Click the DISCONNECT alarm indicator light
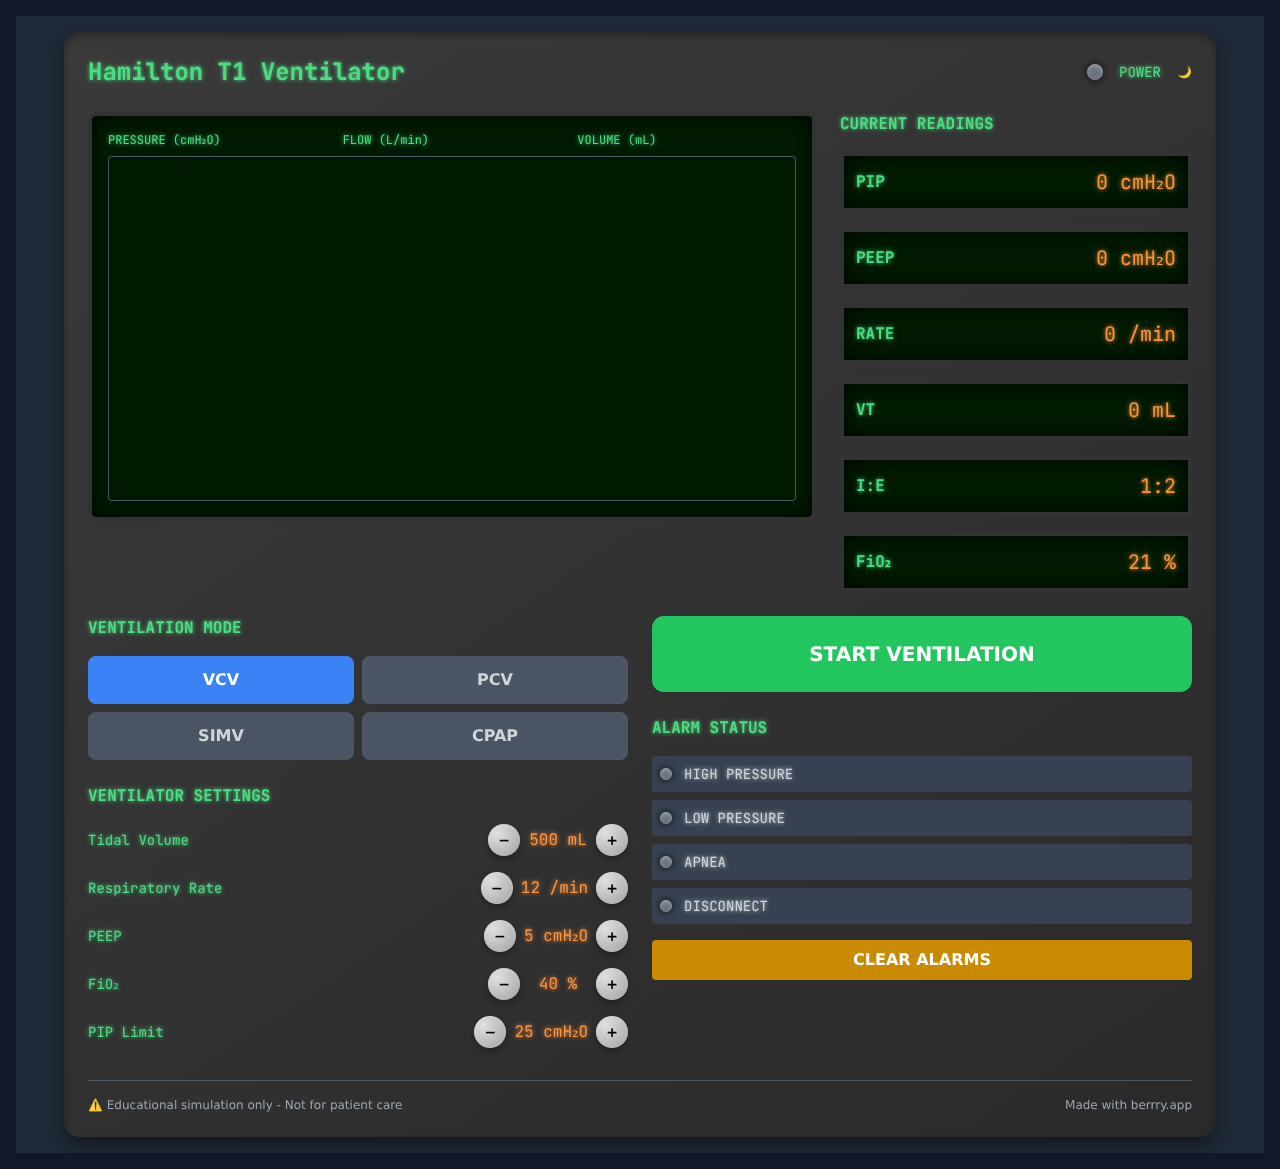The height and width of the screenshot is (1169, 1280). (666, 905)
